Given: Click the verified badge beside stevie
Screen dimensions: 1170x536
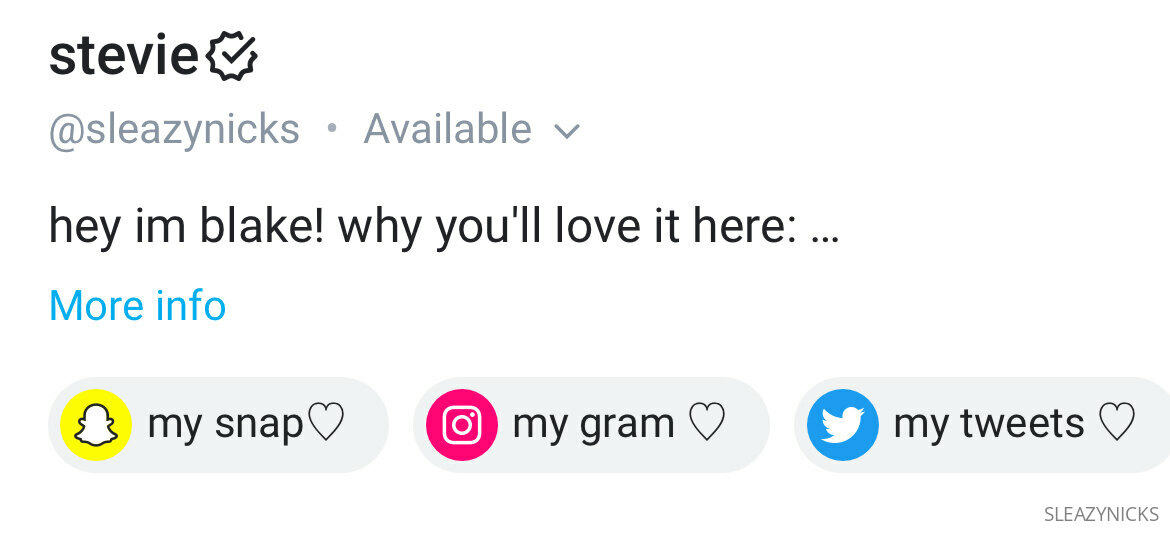Looking at the screenshot, I should pos(231,57).
